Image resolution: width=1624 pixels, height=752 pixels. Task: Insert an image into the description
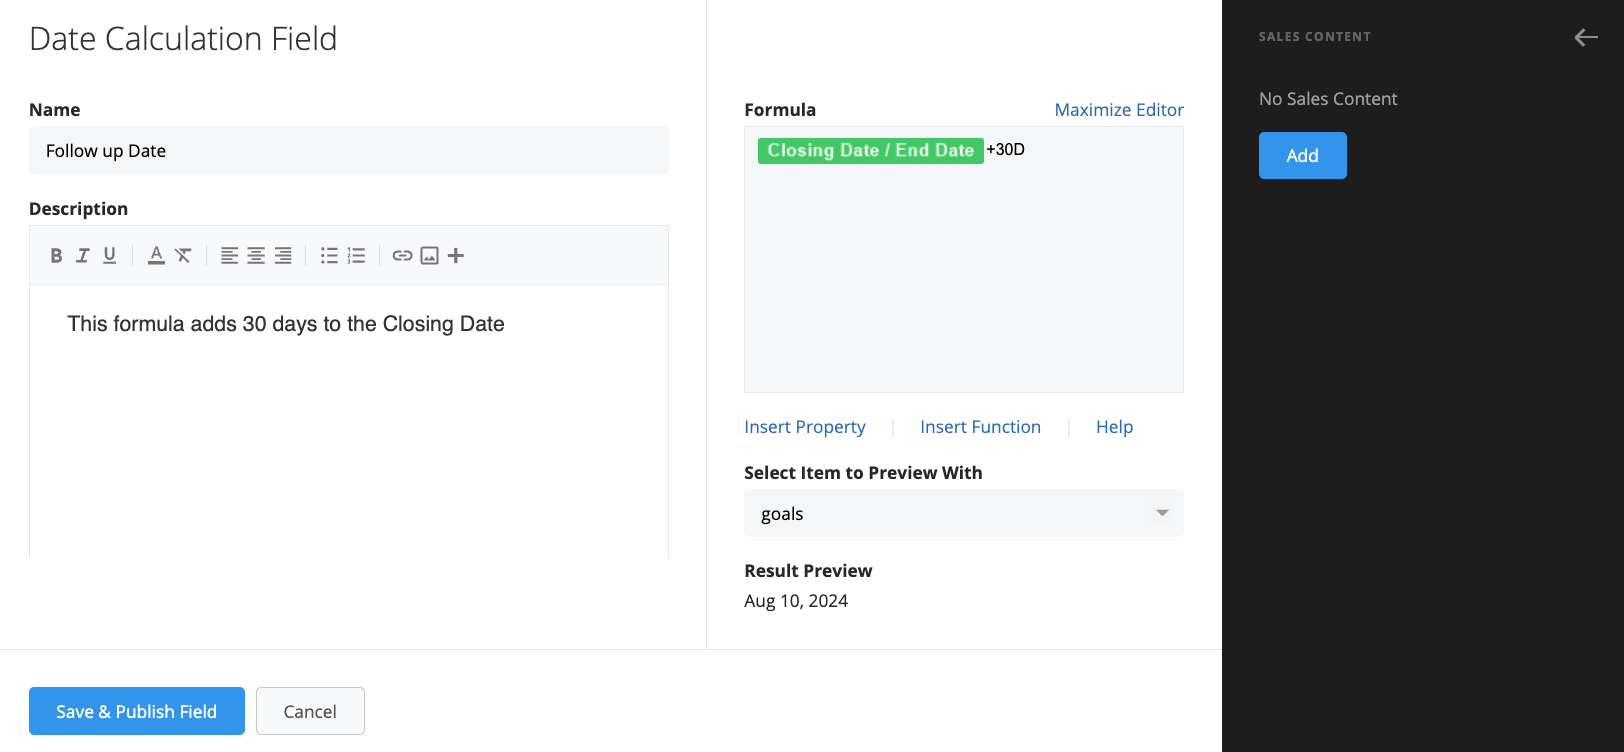[429, 255]
